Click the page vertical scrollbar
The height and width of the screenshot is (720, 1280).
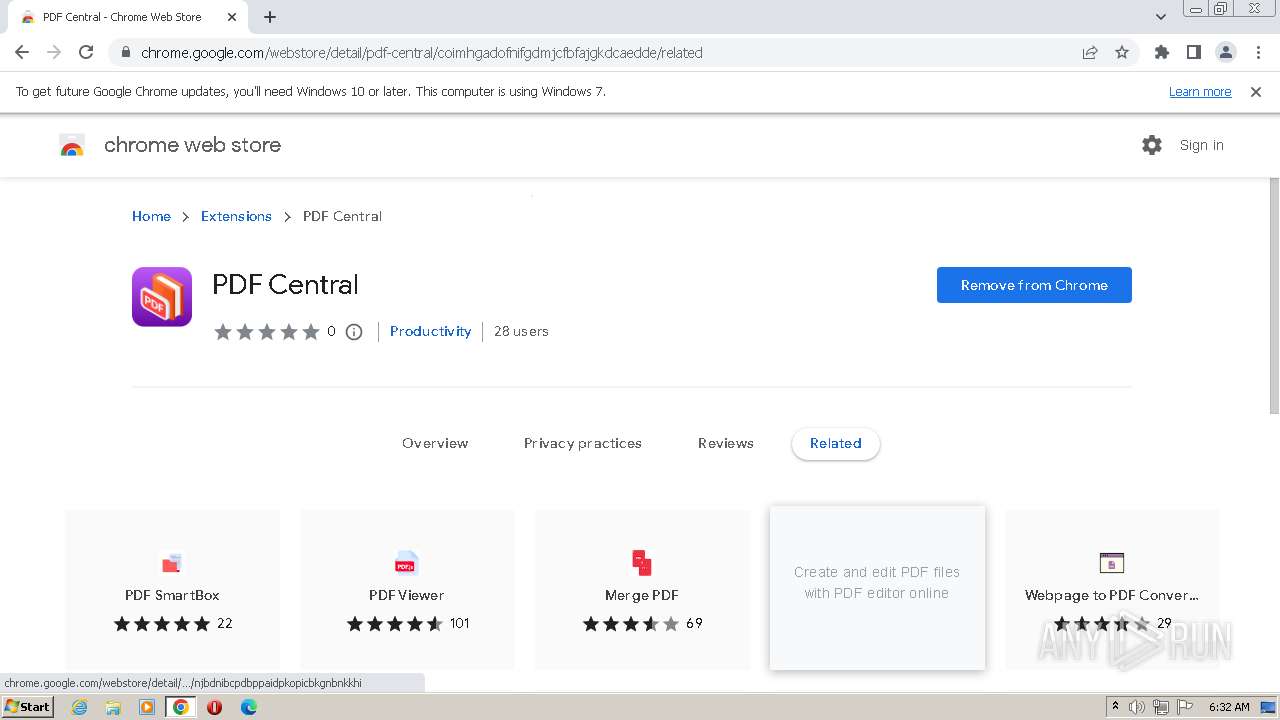tap(1274, 296)
